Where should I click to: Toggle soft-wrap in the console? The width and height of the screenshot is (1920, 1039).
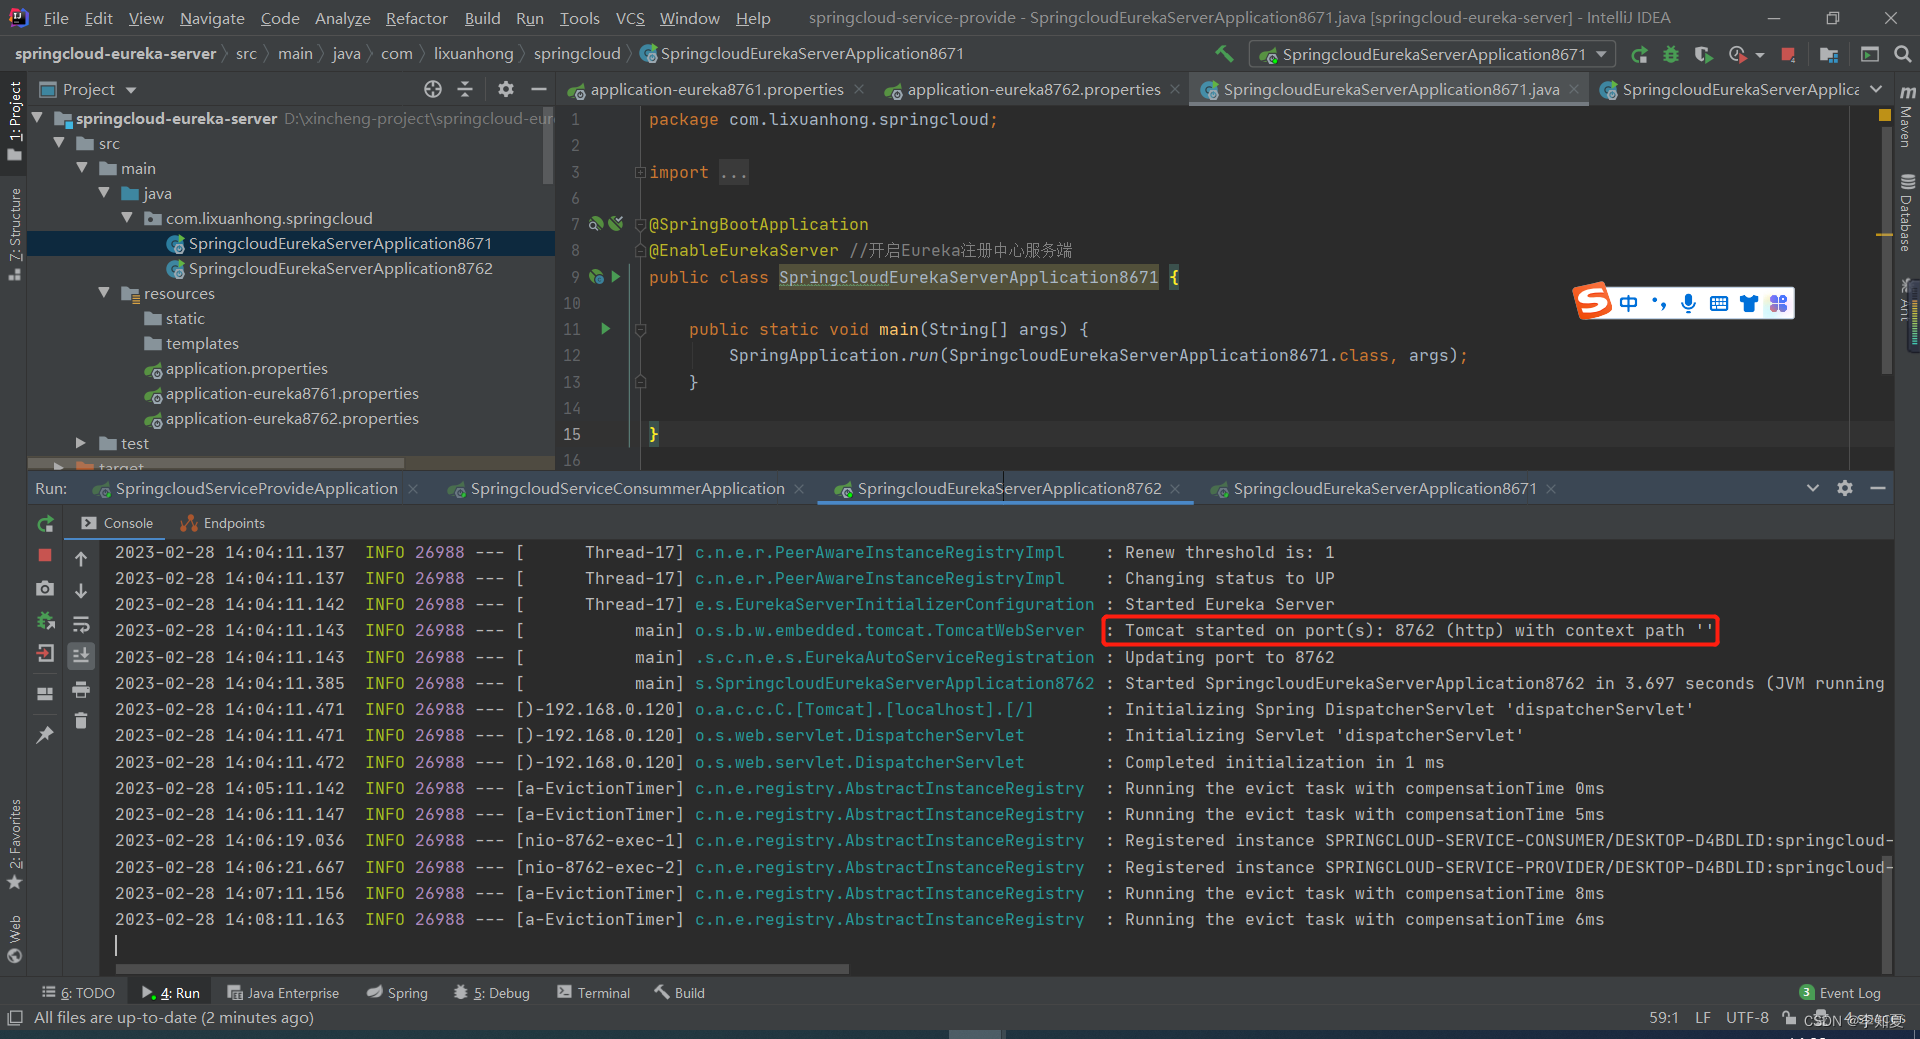click(x=81, y=624)
